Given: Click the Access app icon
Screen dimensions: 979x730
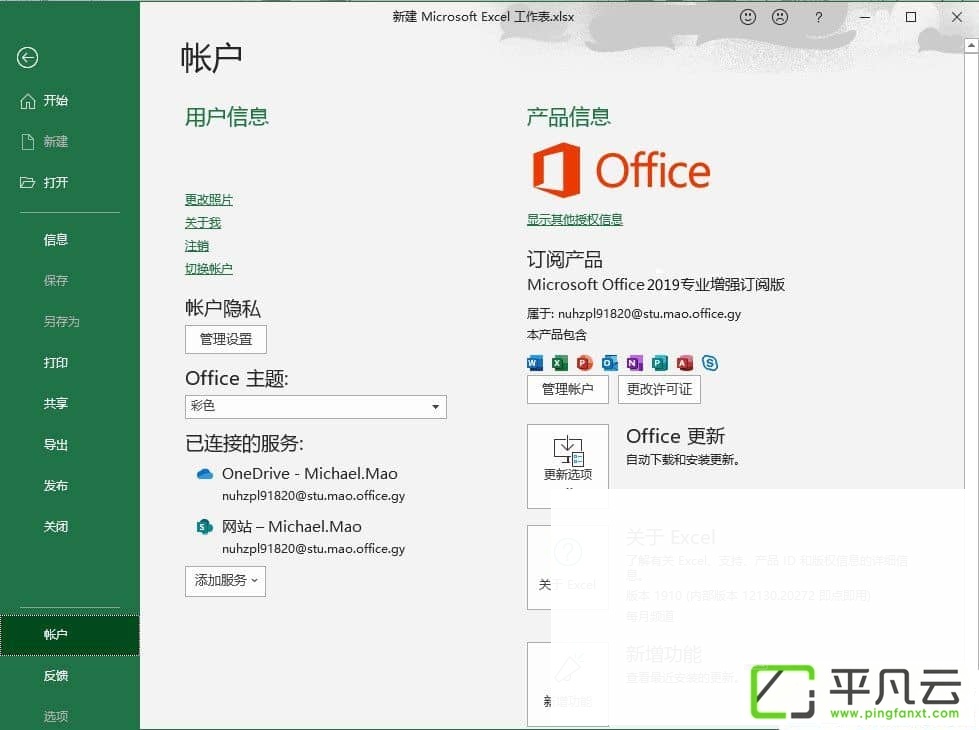Looking at the screenshot, I should coord(684,363).
